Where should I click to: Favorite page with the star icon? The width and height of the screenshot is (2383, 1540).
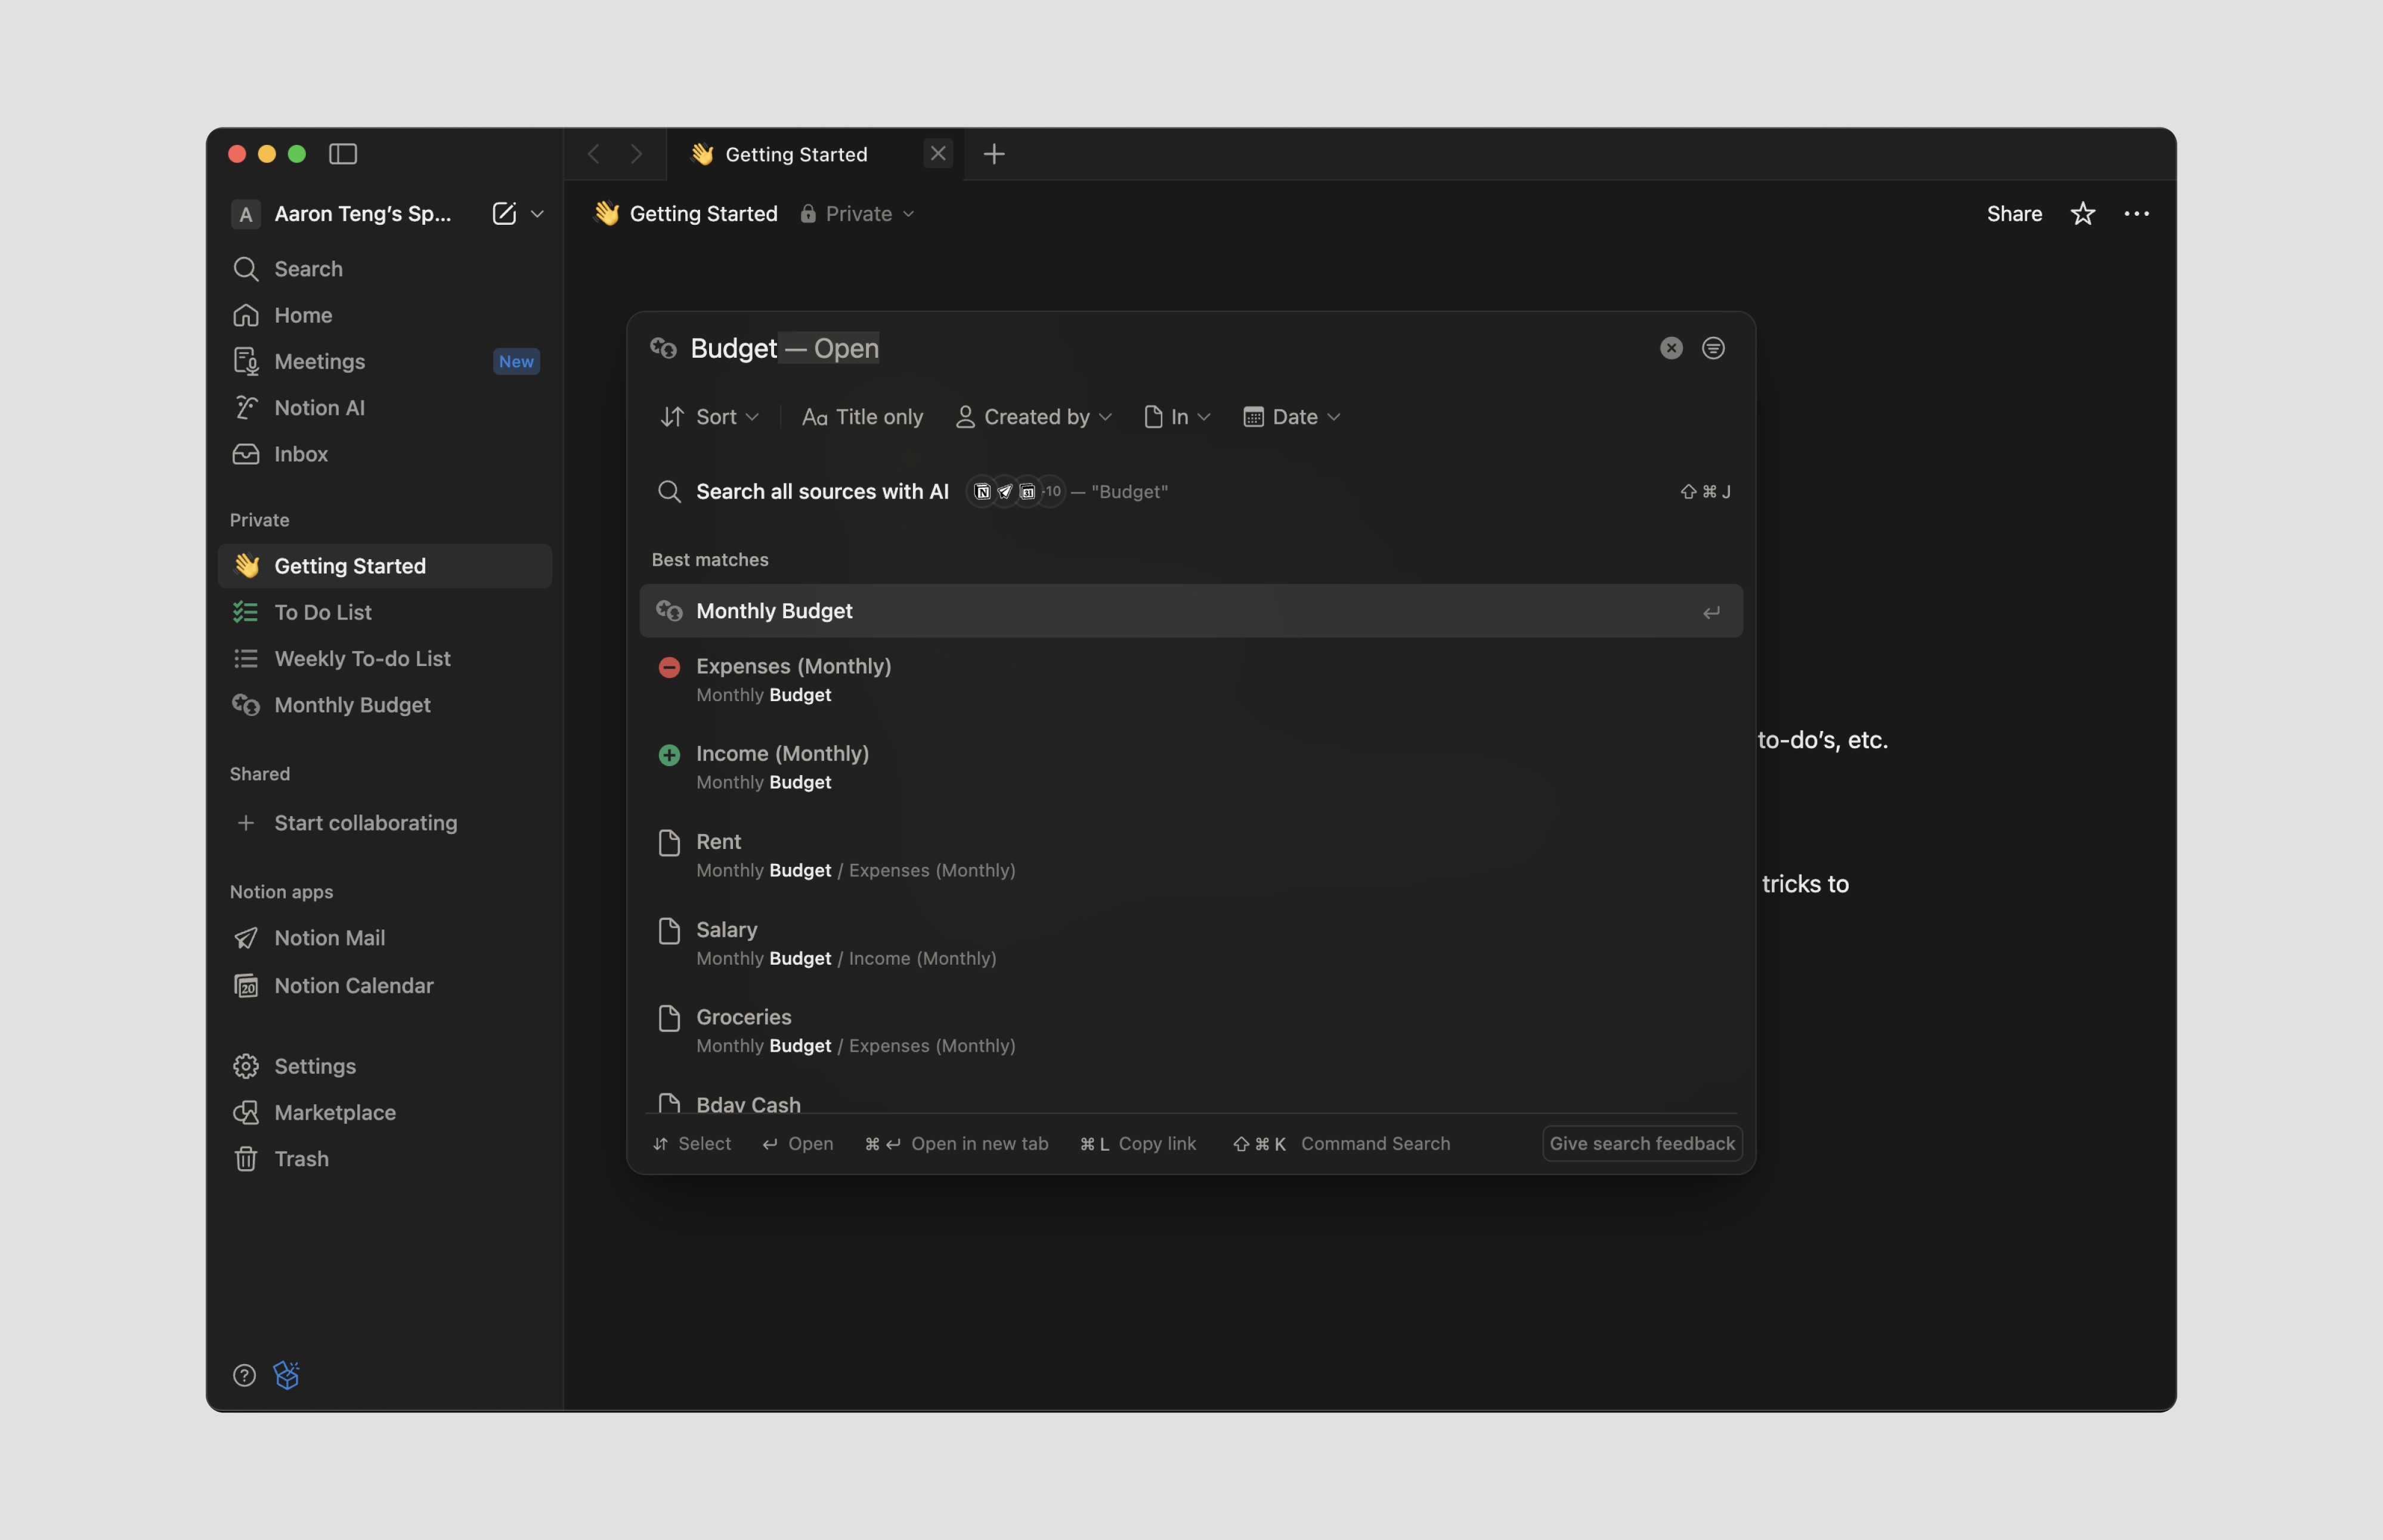point(2082,214)
